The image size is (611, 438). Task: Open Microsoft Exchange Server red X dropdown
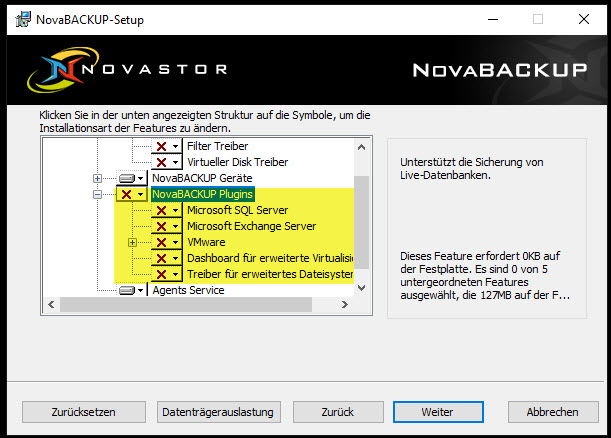167,226
